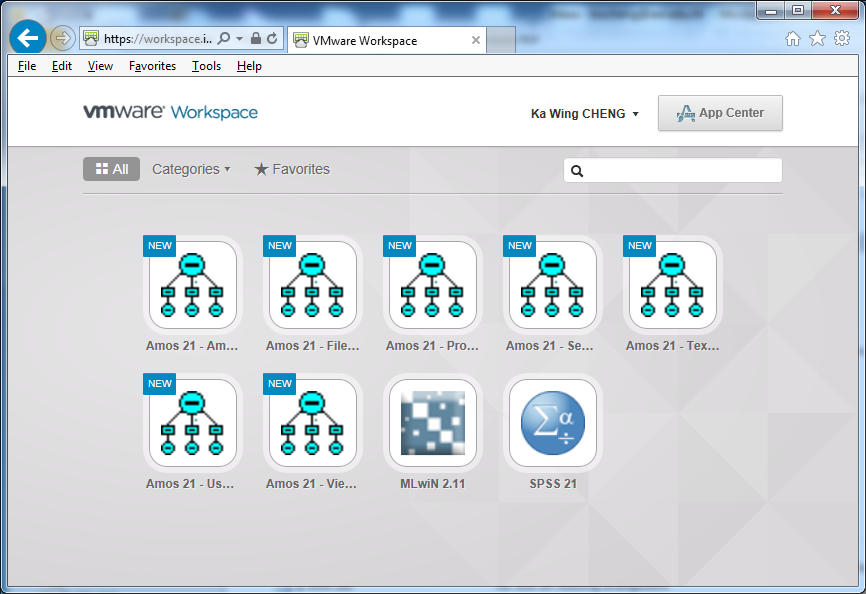This screenshot has height=594, width=866.
Task: Click the MLwiN 2.11 label text
Action: (432, 484)
